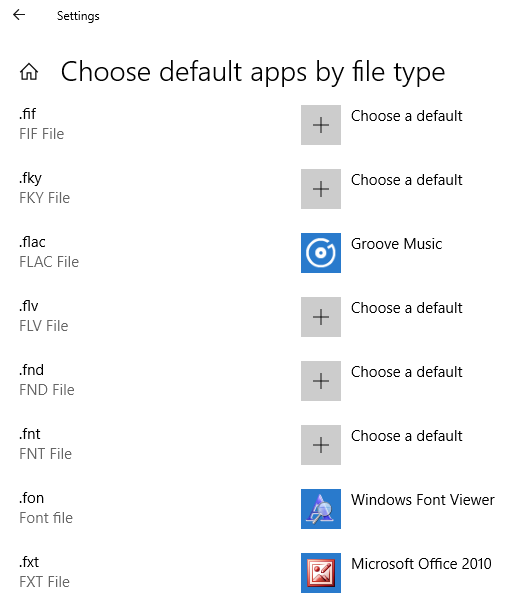Click the plus icon for .flv files
The image size is (518, 606).
click(321, 317)
